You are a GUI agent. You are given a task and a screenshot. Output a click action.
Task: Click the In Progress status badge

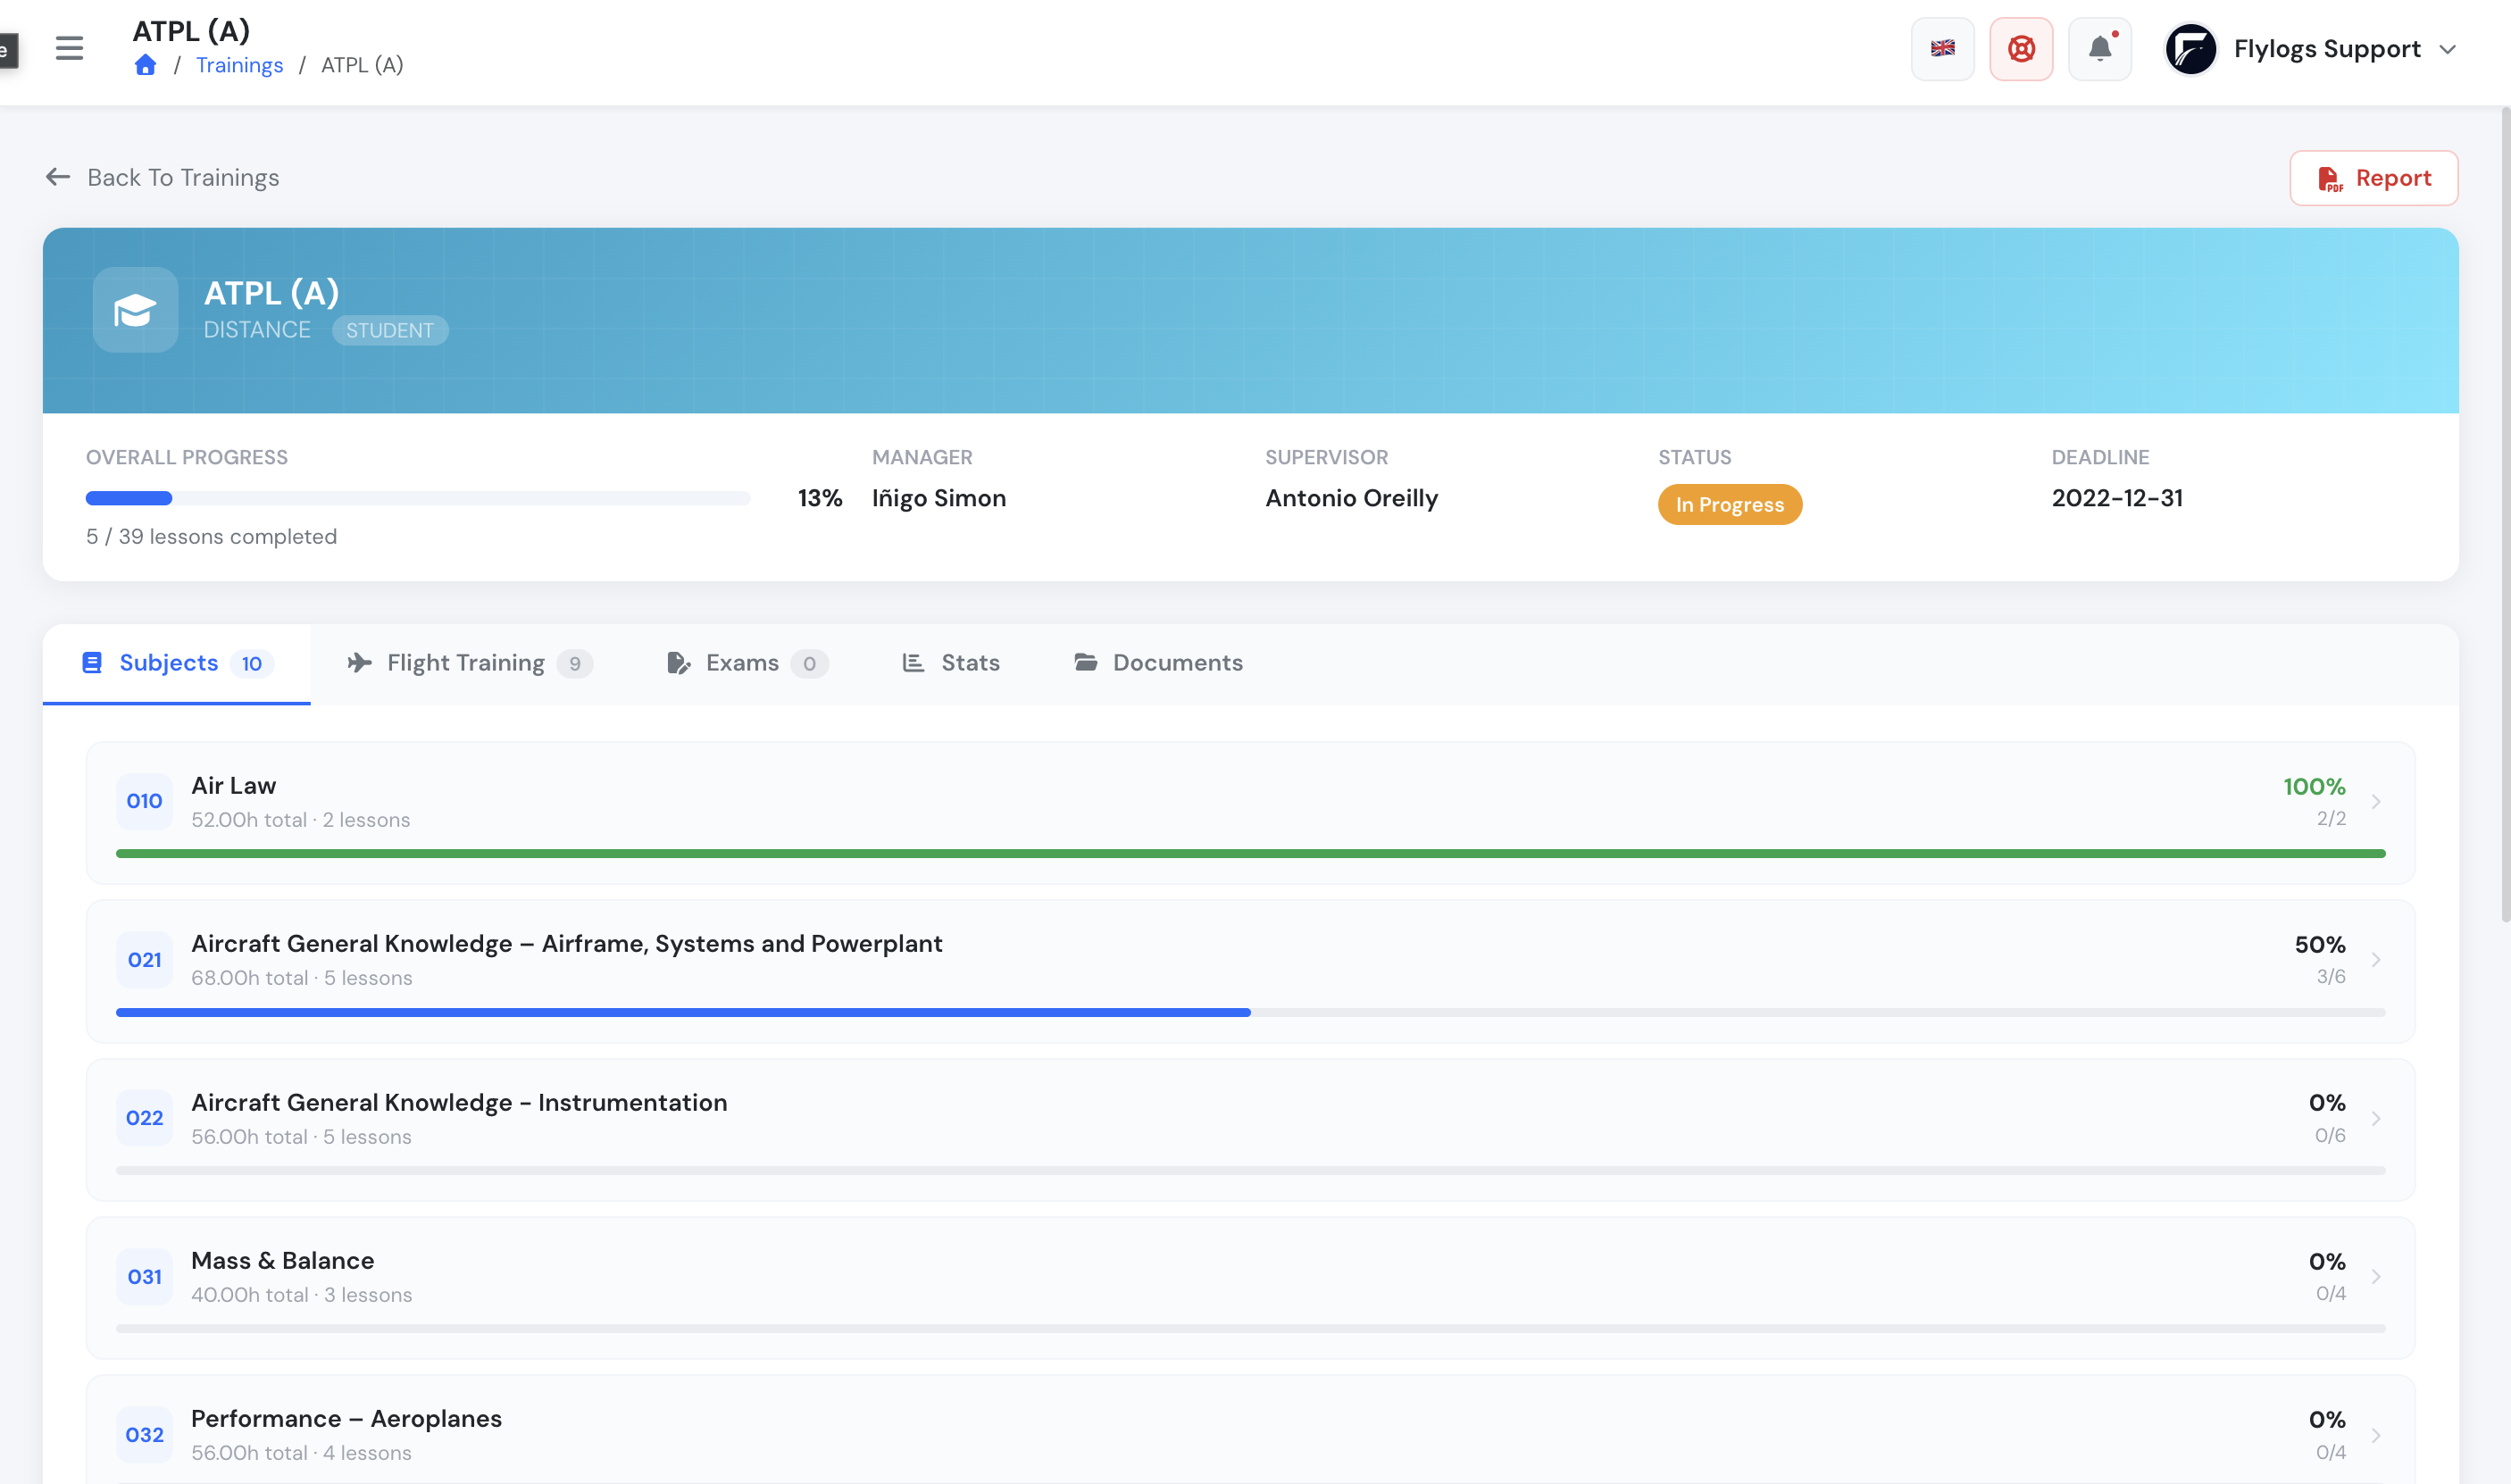coord(1729,505)
